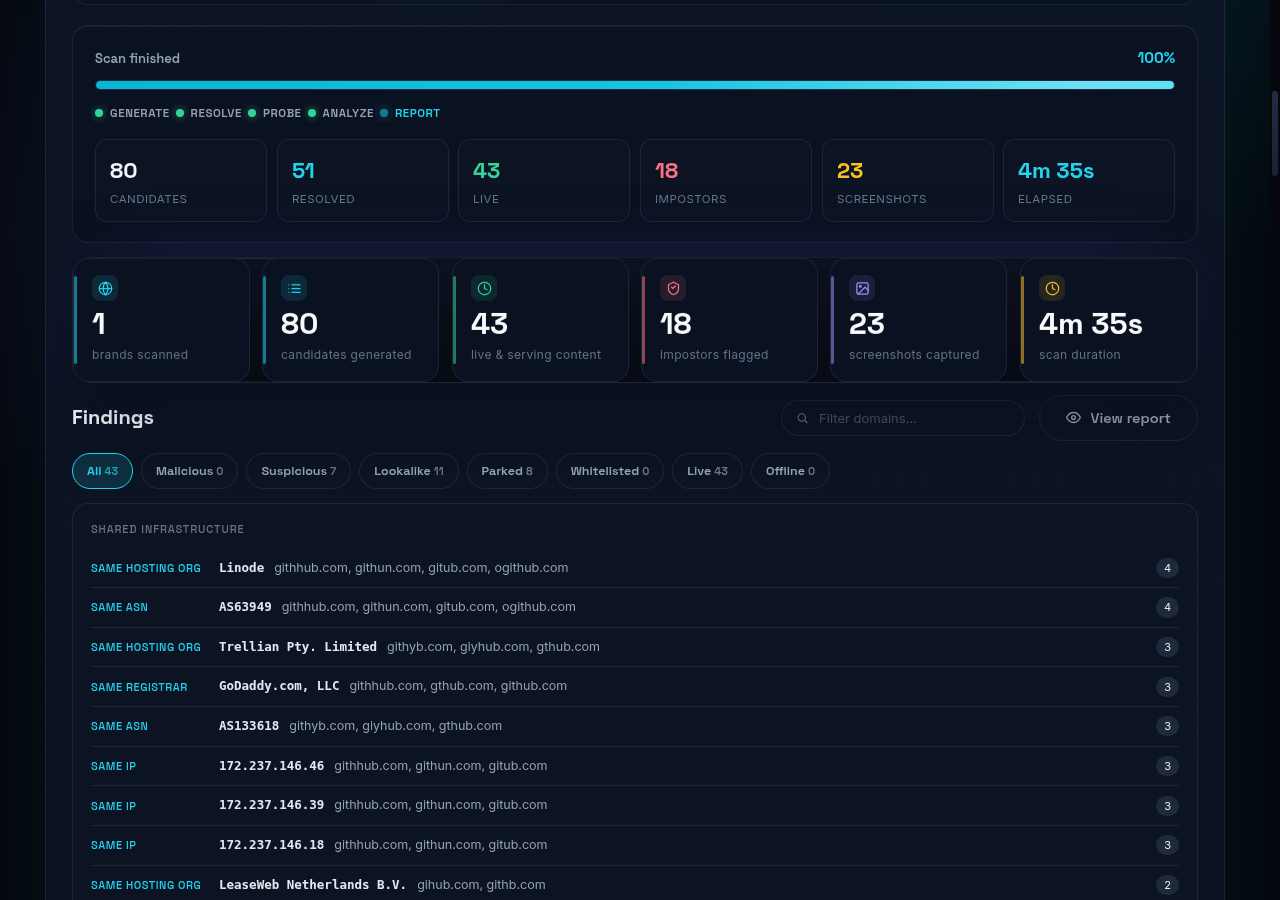Click the 1 brands scanned card

(x=161, y=320)
